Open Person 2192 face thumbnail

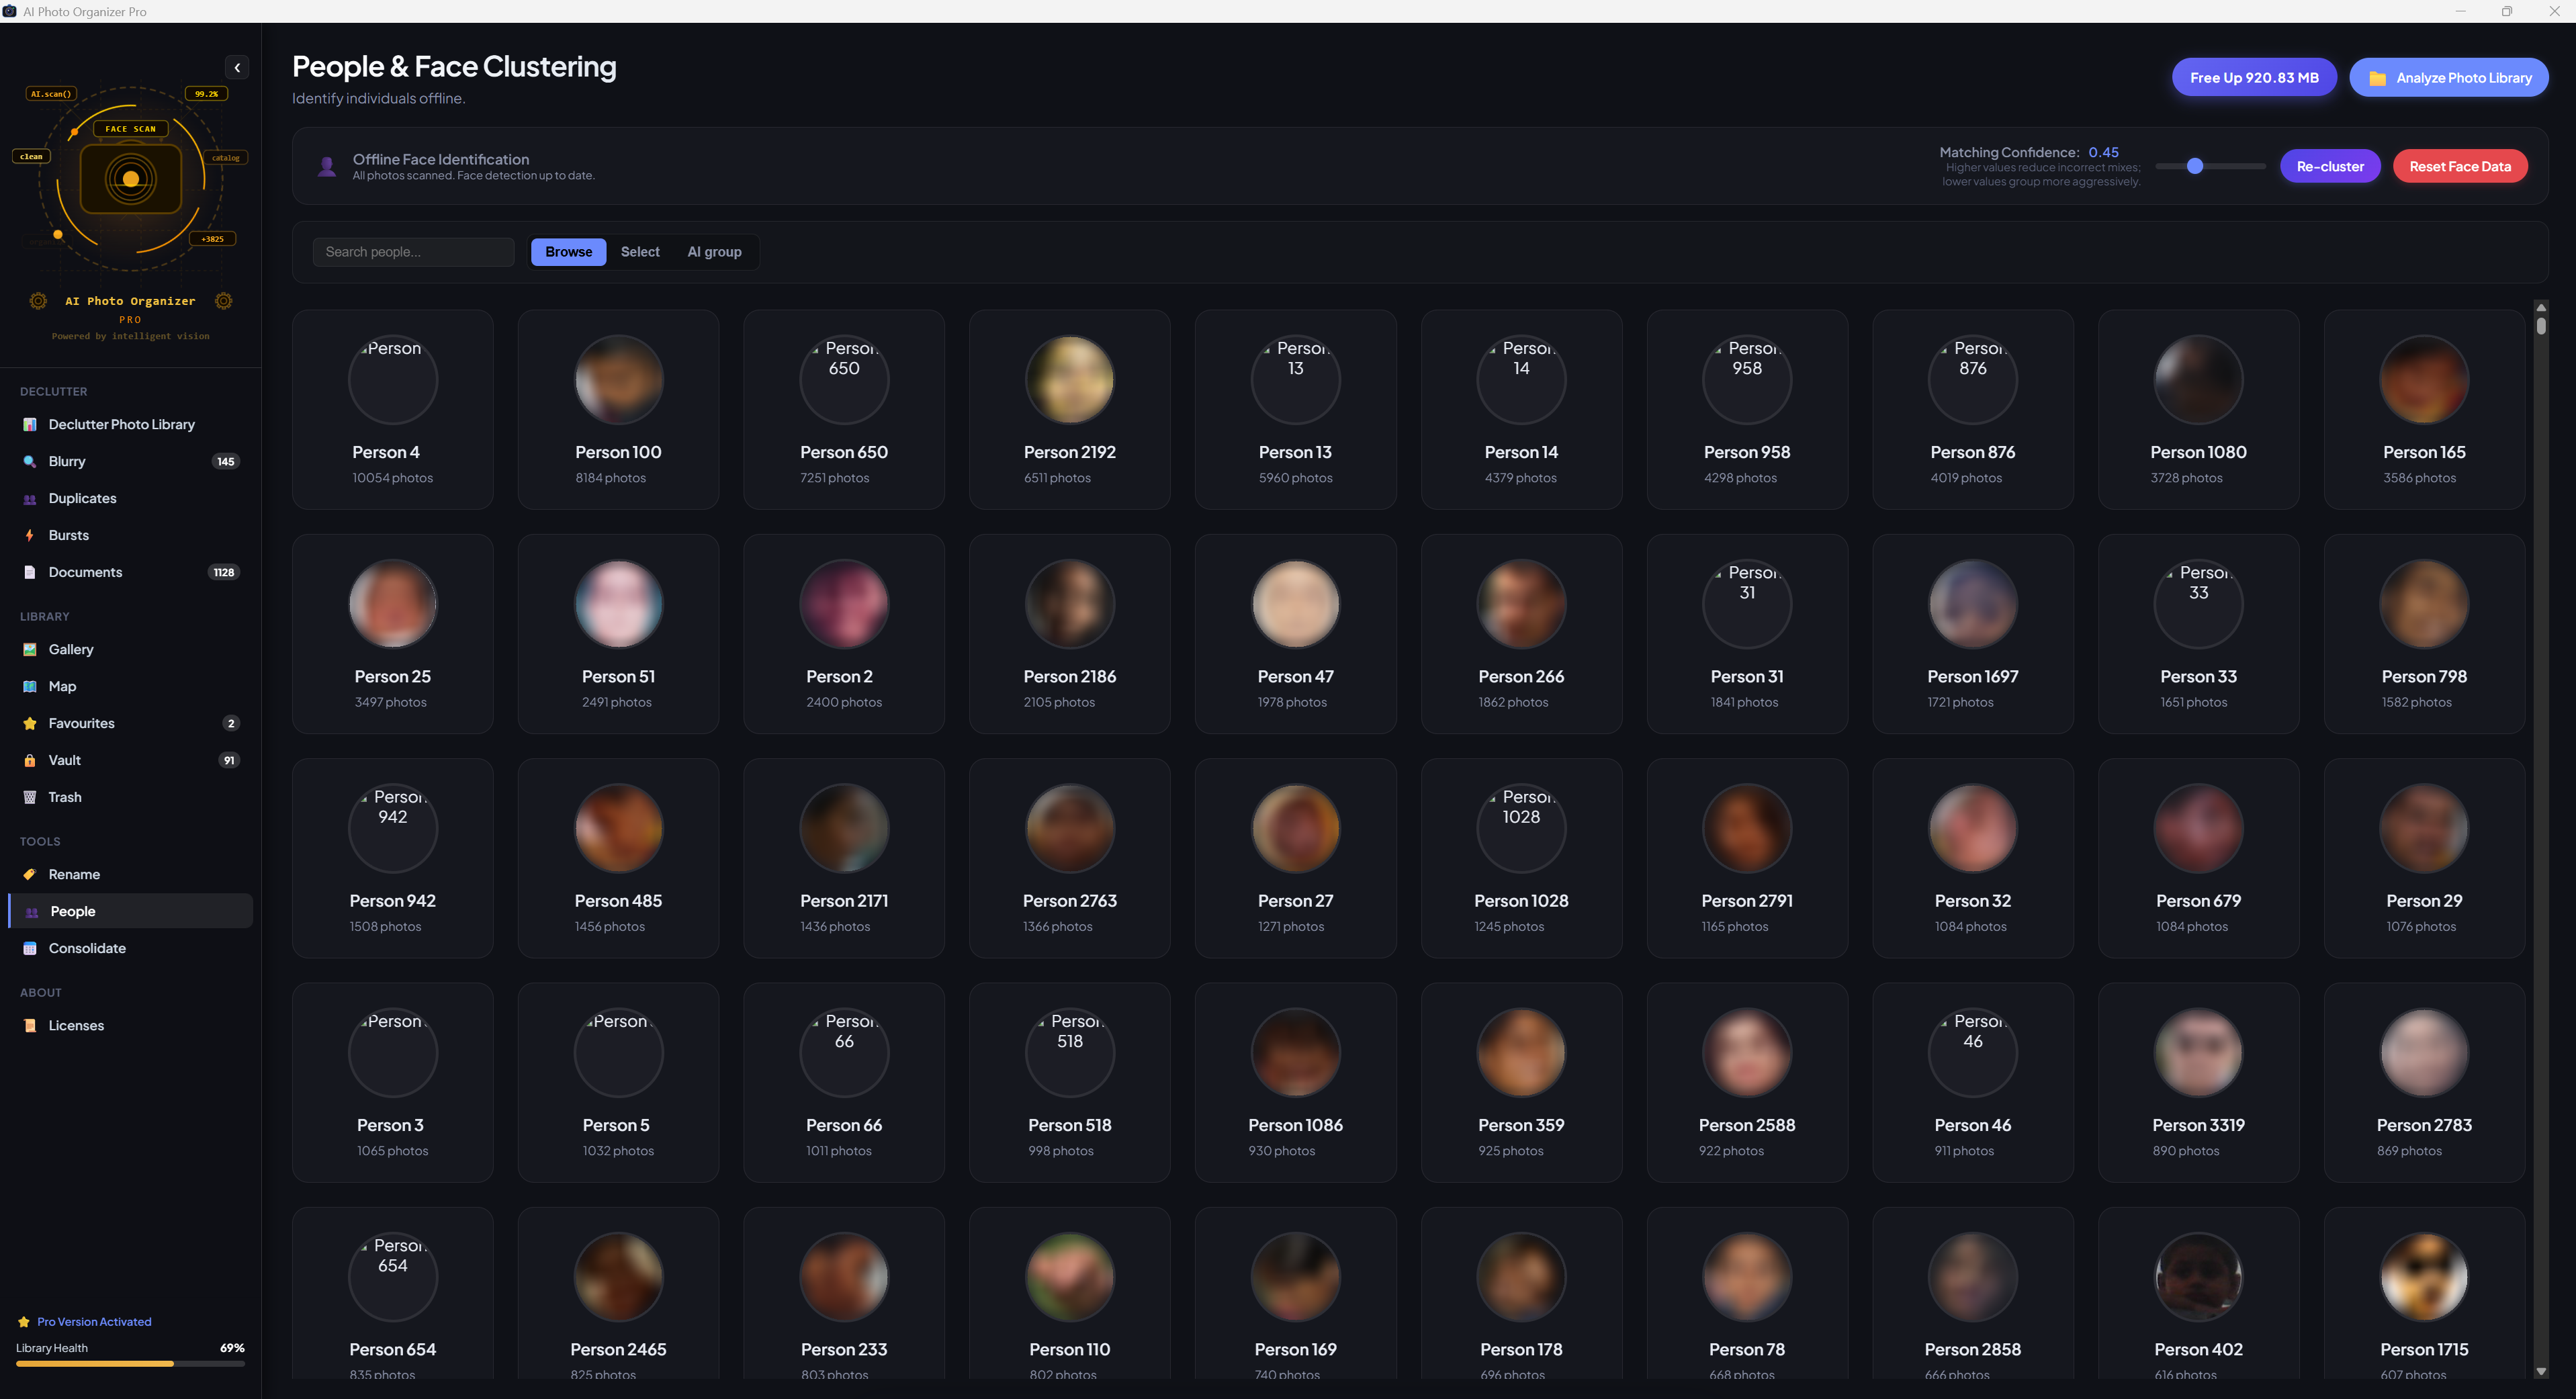click(x=1070, y=380)
